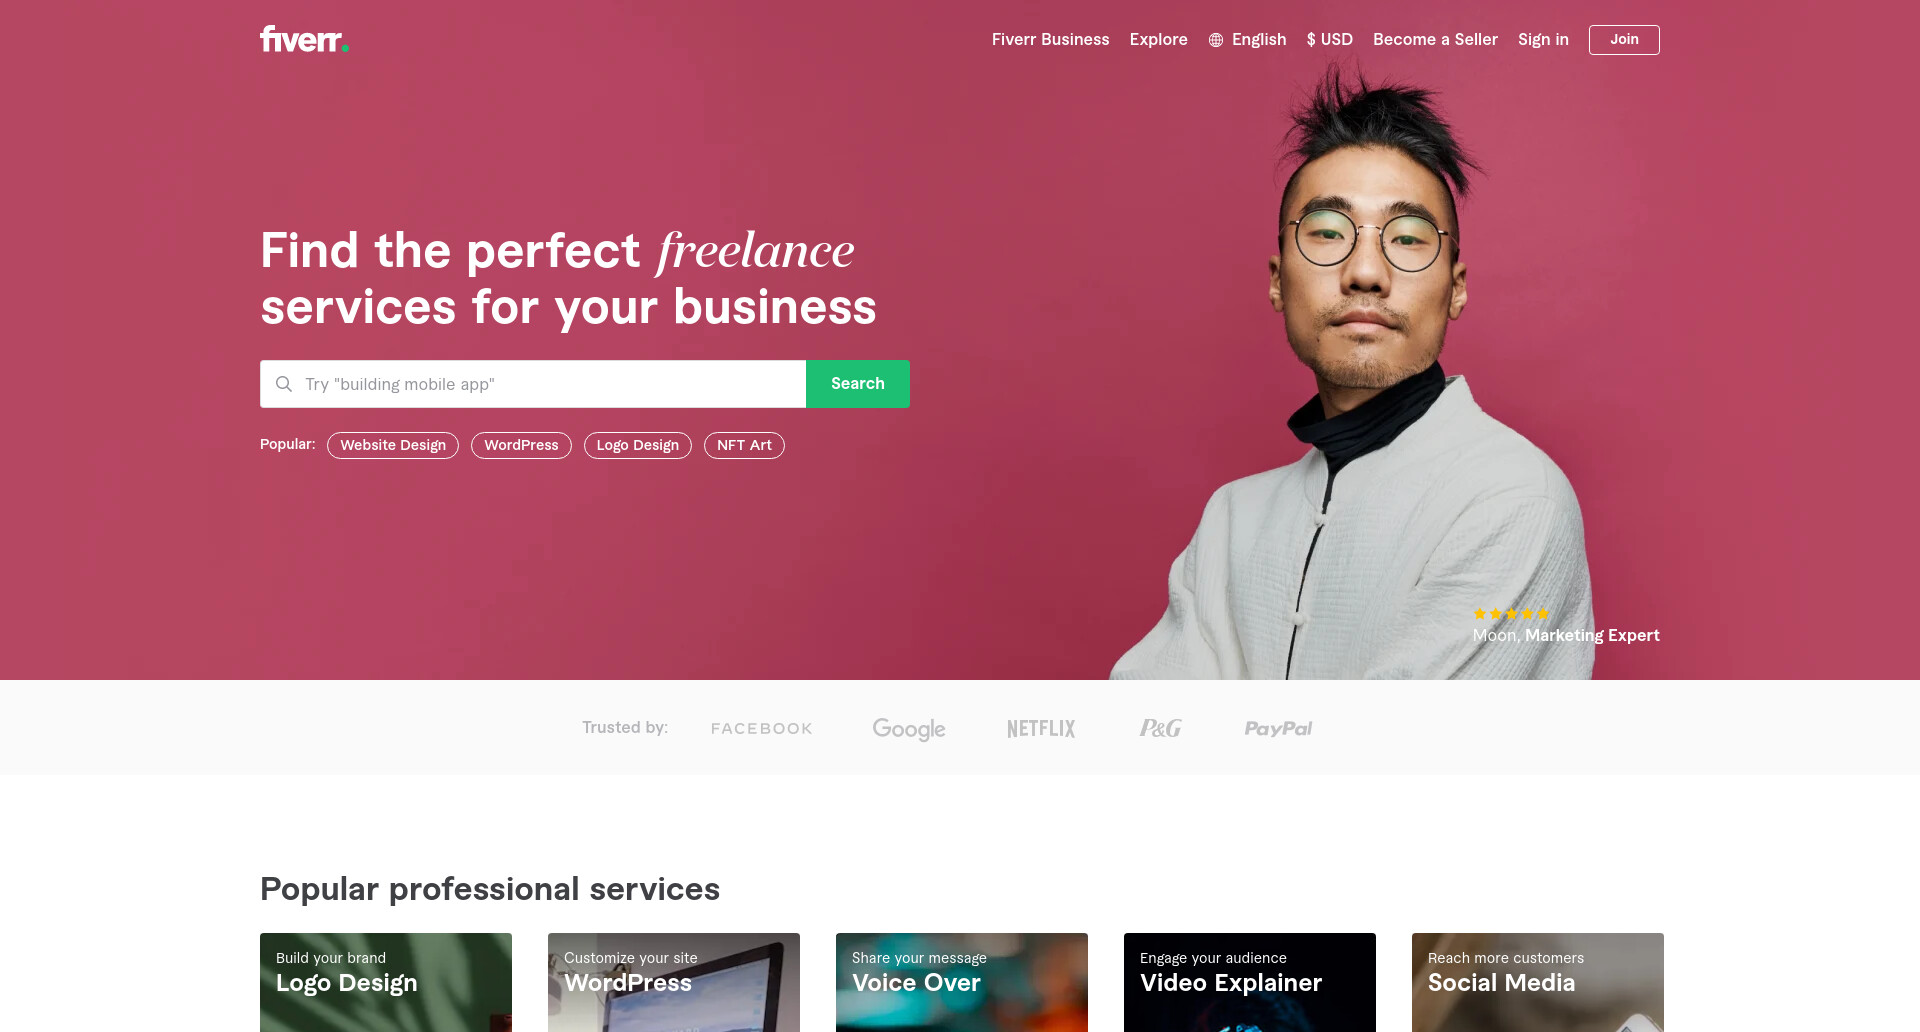Viewport: 1920px width, 1032px height.
Task: Click the P&G trusted-by logo
Action: pos(1161,729)
